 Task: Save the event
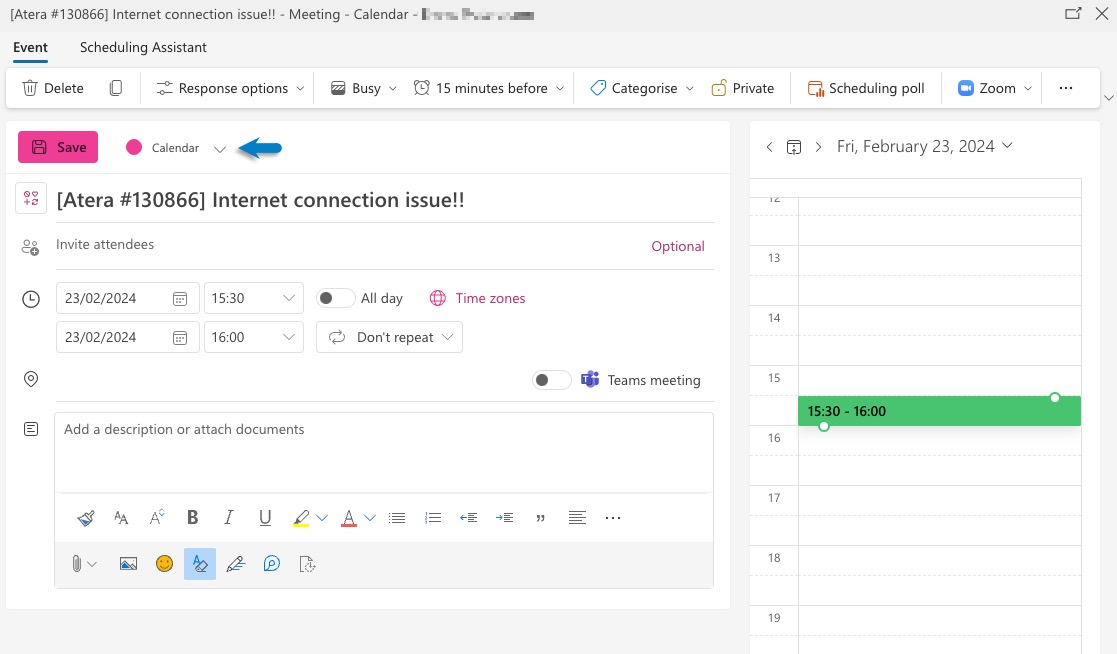(x=58, y=147)
